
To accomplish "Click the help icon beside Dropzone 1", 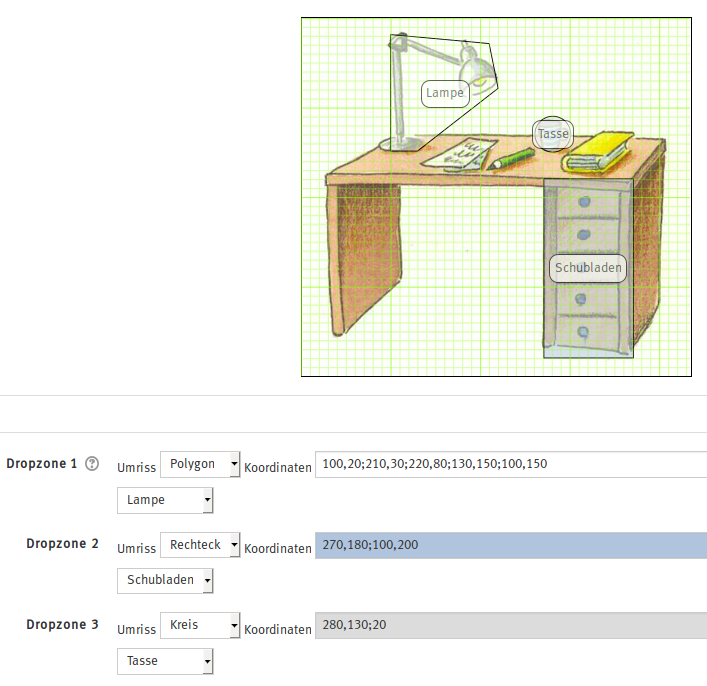I will click(93, 464).
